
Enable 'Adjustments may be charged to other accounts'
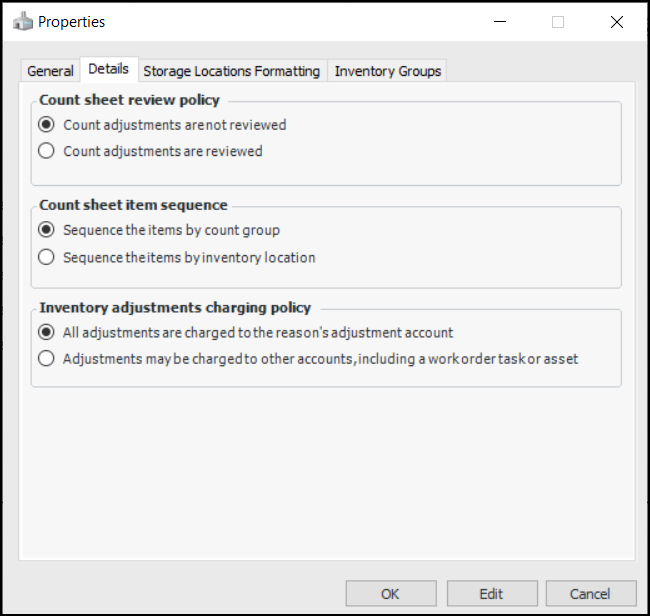click(46, 359)
